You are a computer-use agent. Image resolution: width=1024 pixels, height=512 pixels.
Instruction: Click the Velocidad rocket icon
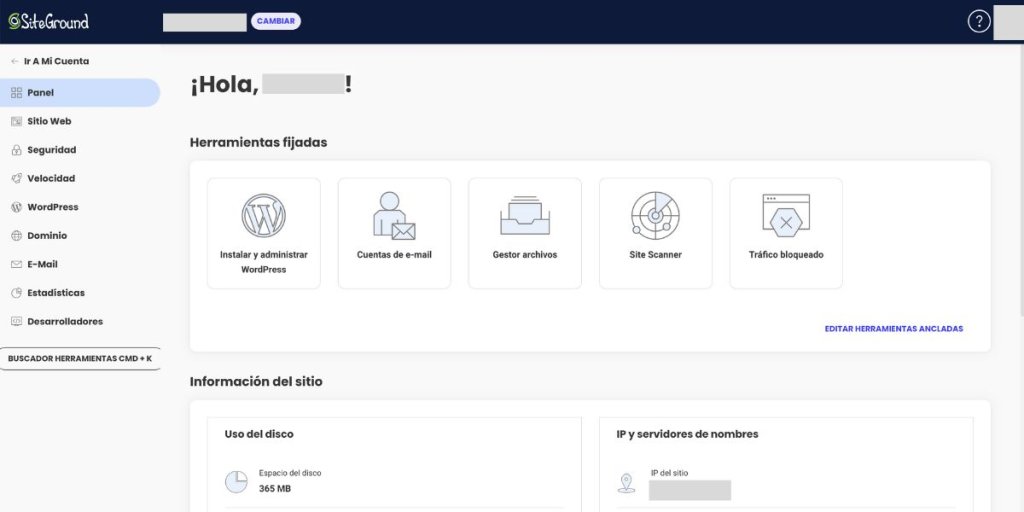(x=16, y=178)
